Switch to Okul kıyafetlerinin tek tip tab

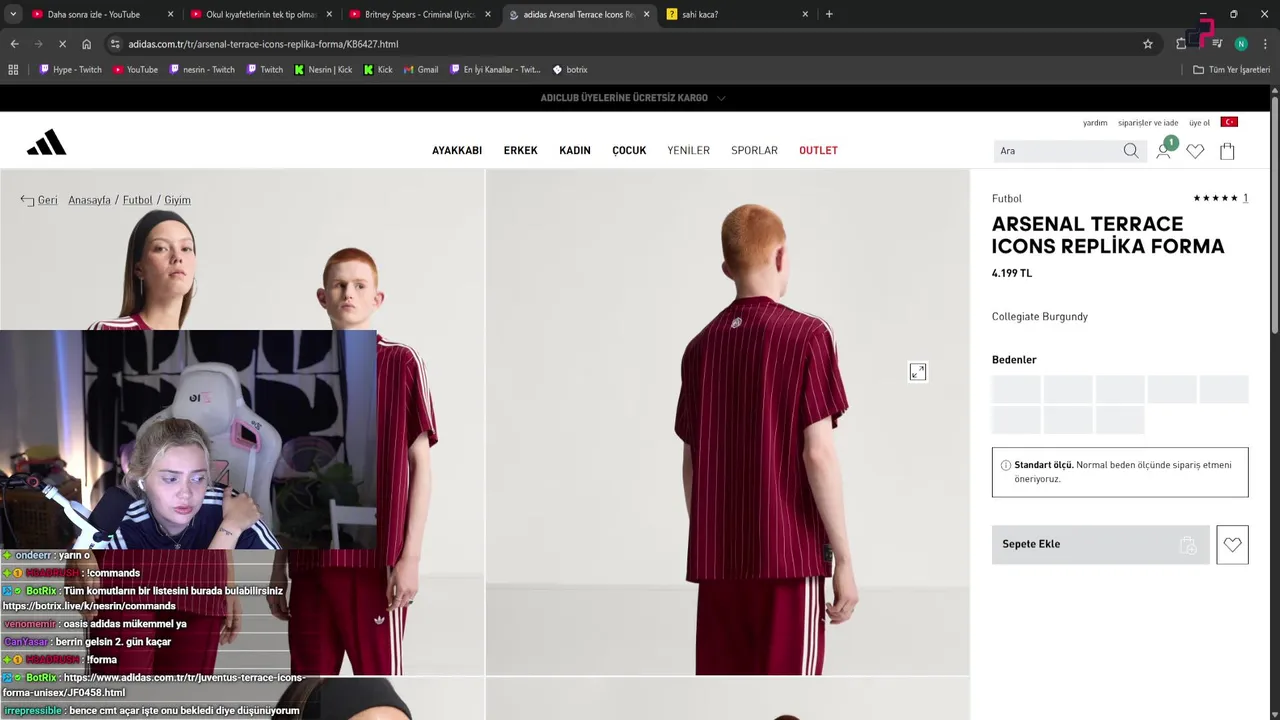click(260, 14)
